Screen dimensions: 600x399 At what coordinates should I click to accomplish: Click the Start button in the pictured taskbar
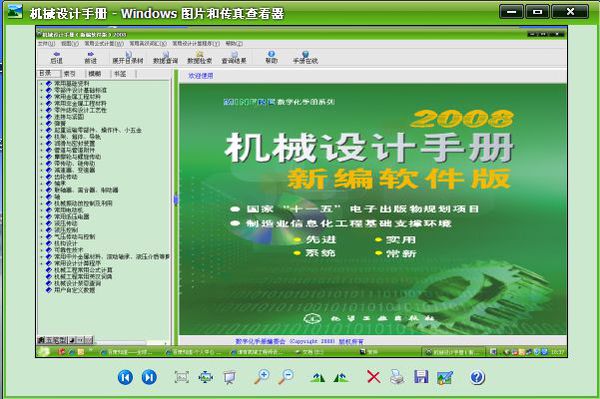(x=43, y=352)
